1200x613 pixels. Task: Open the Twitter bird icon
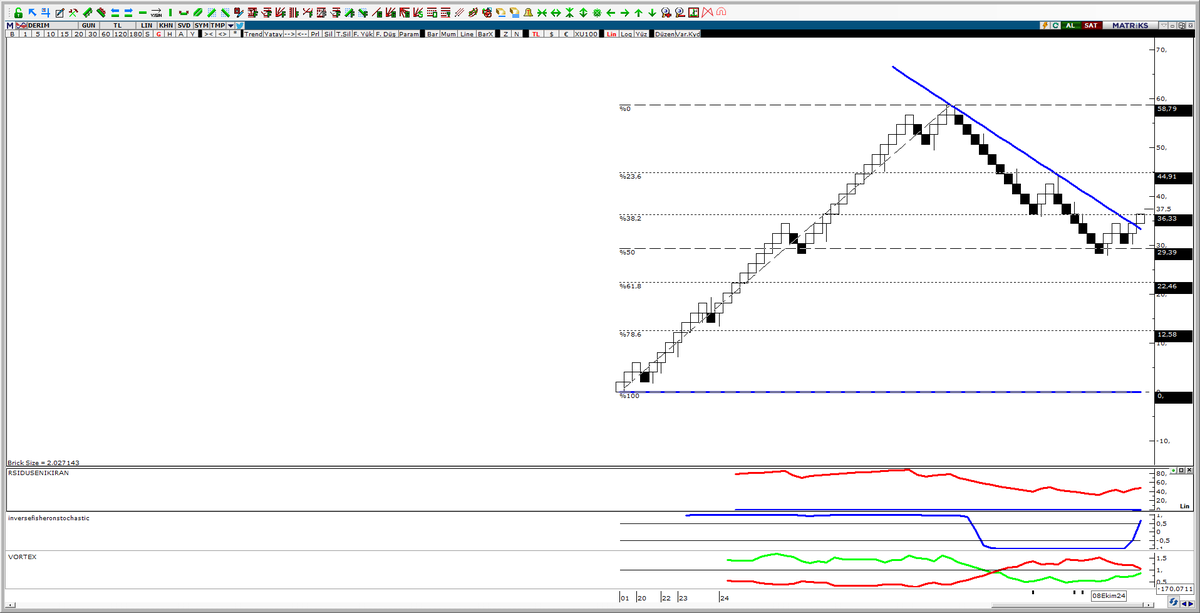239,25
